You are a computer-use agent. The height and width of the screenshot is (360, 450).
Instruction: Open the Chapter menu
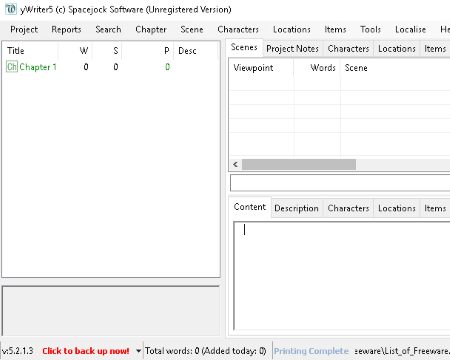(x=151, y=30)
